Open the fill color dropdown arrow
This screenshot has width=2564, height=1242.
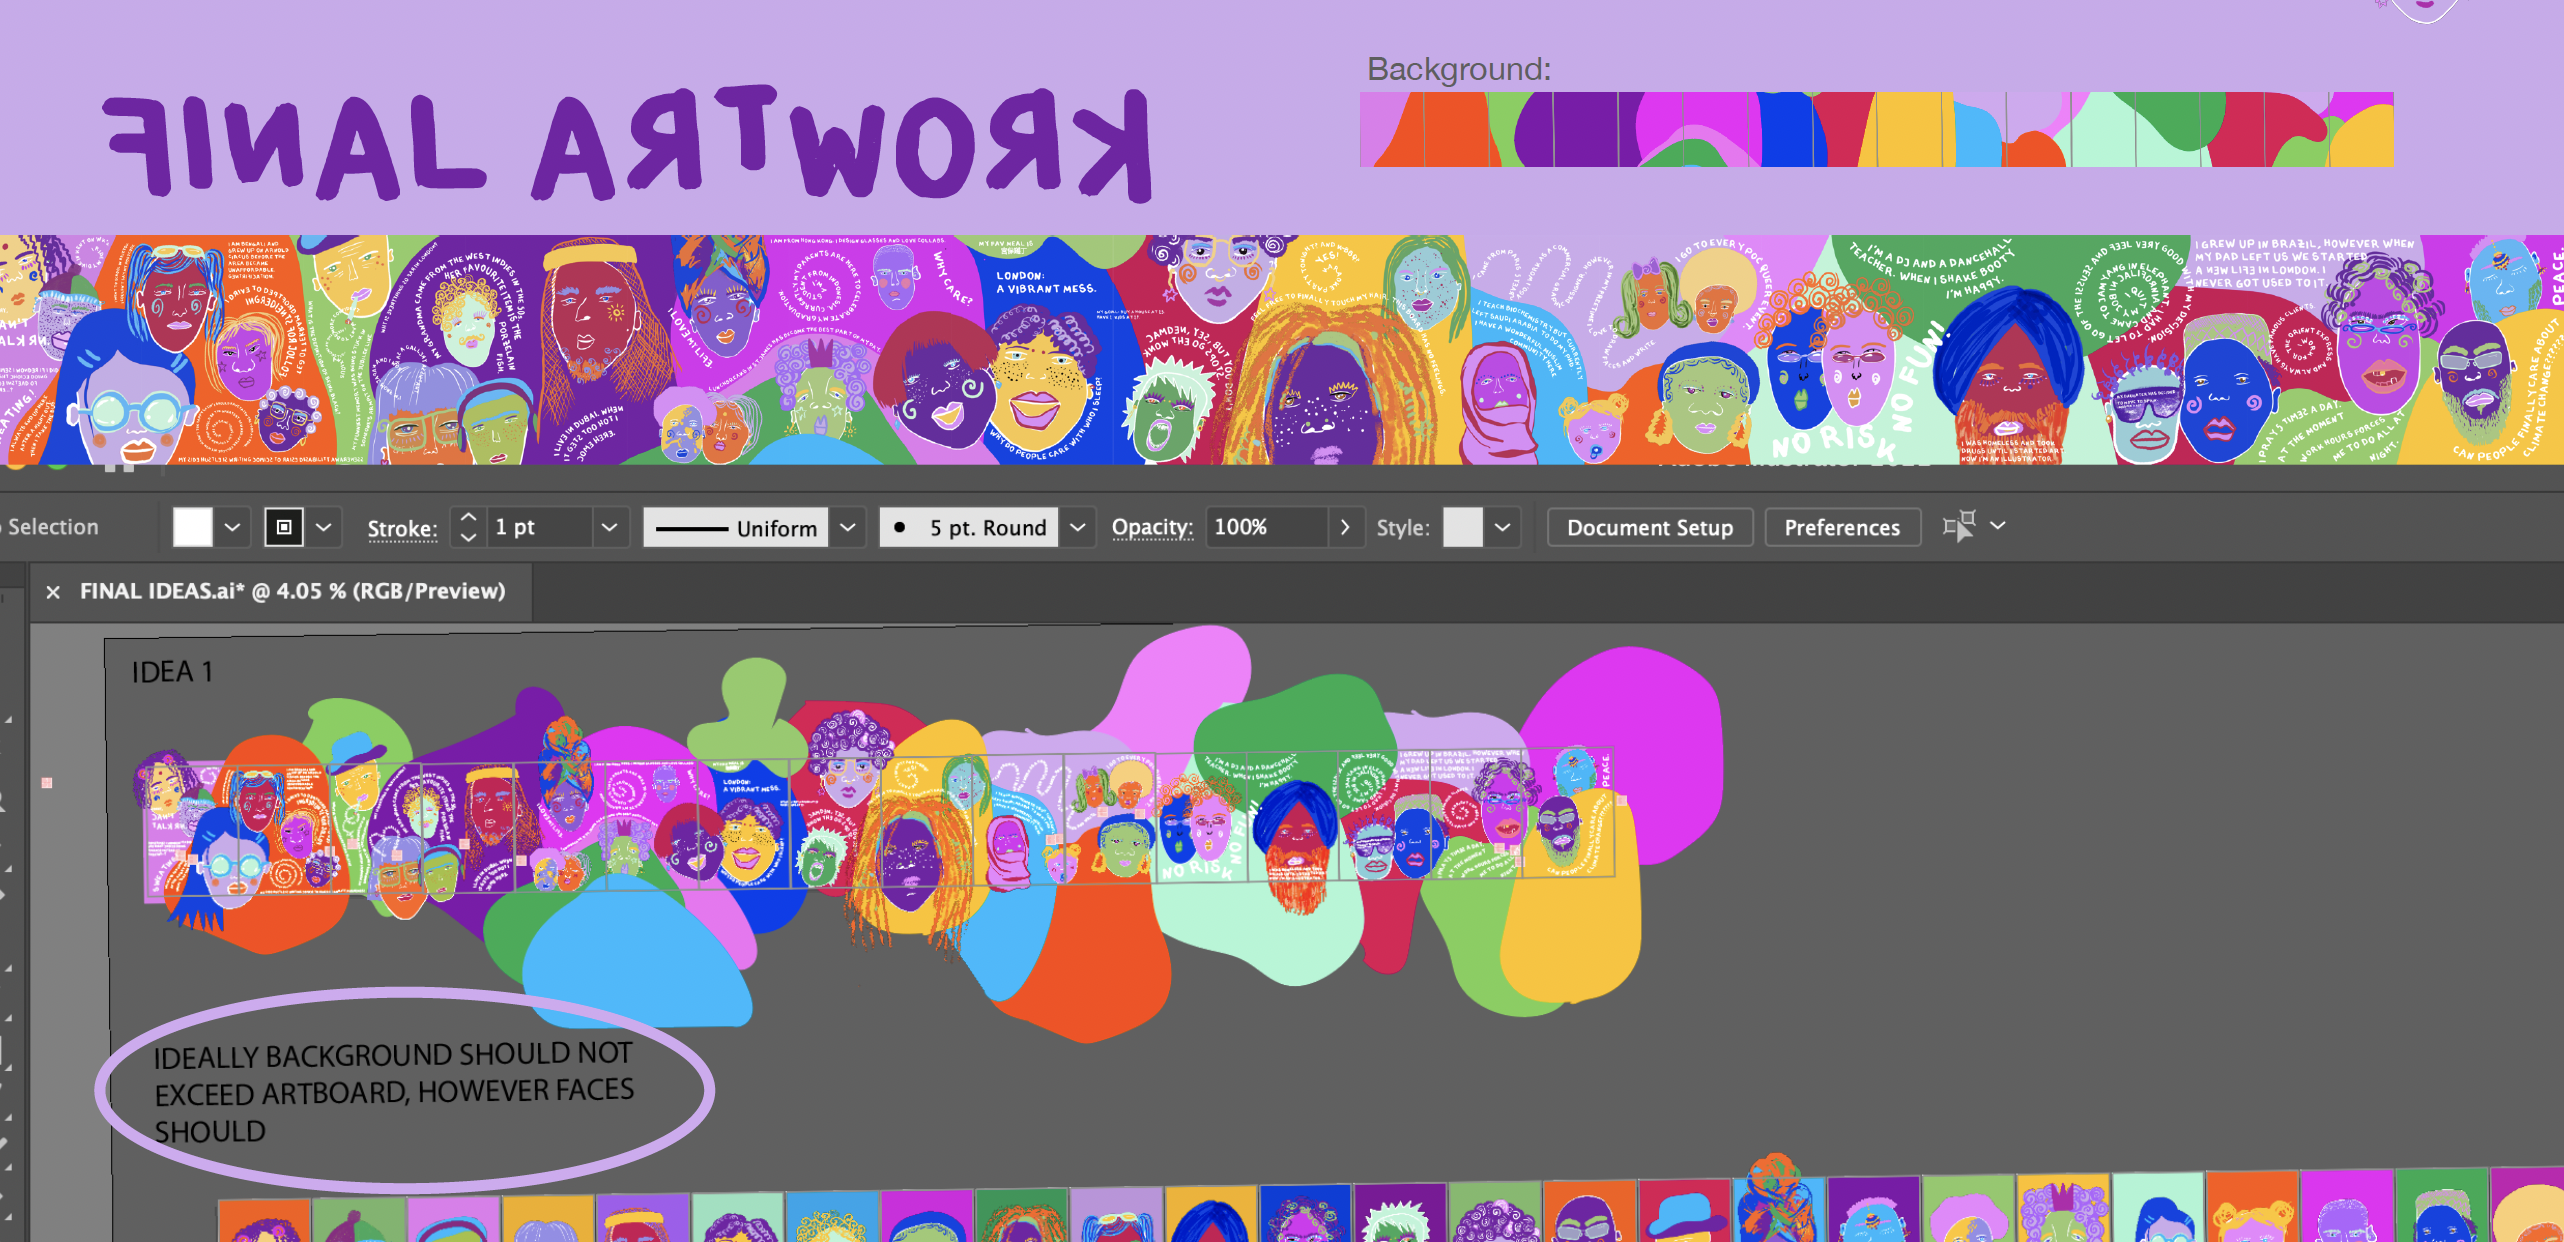point(232,527)
